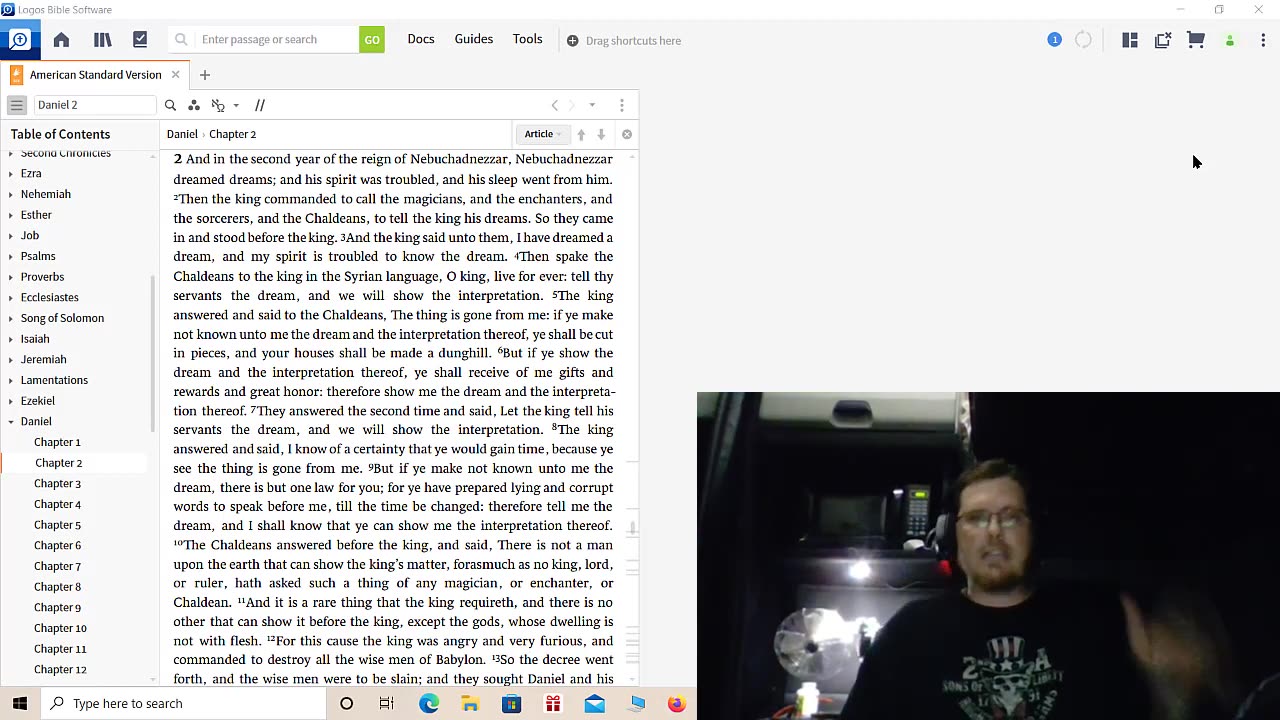1280x720 pixels.
Task: Click the close-all-panels icon
Action: click(1163, 40)
